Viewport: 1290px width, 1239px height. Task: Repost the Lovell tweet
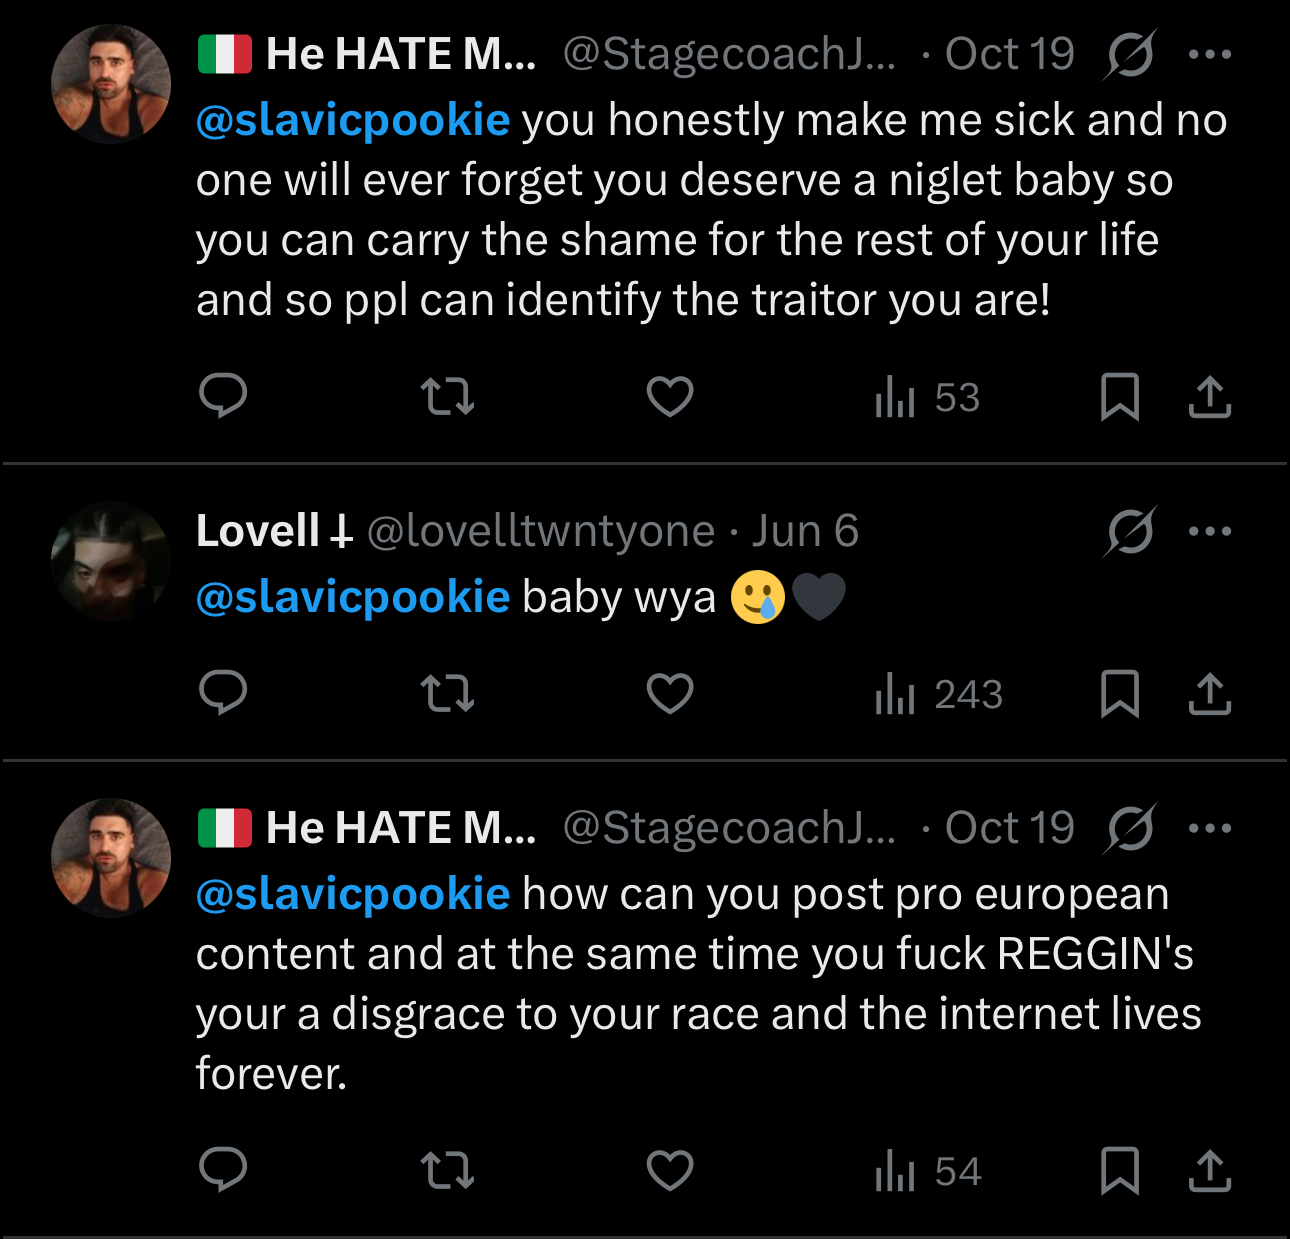pyautogui.click(x=447, y=693)
